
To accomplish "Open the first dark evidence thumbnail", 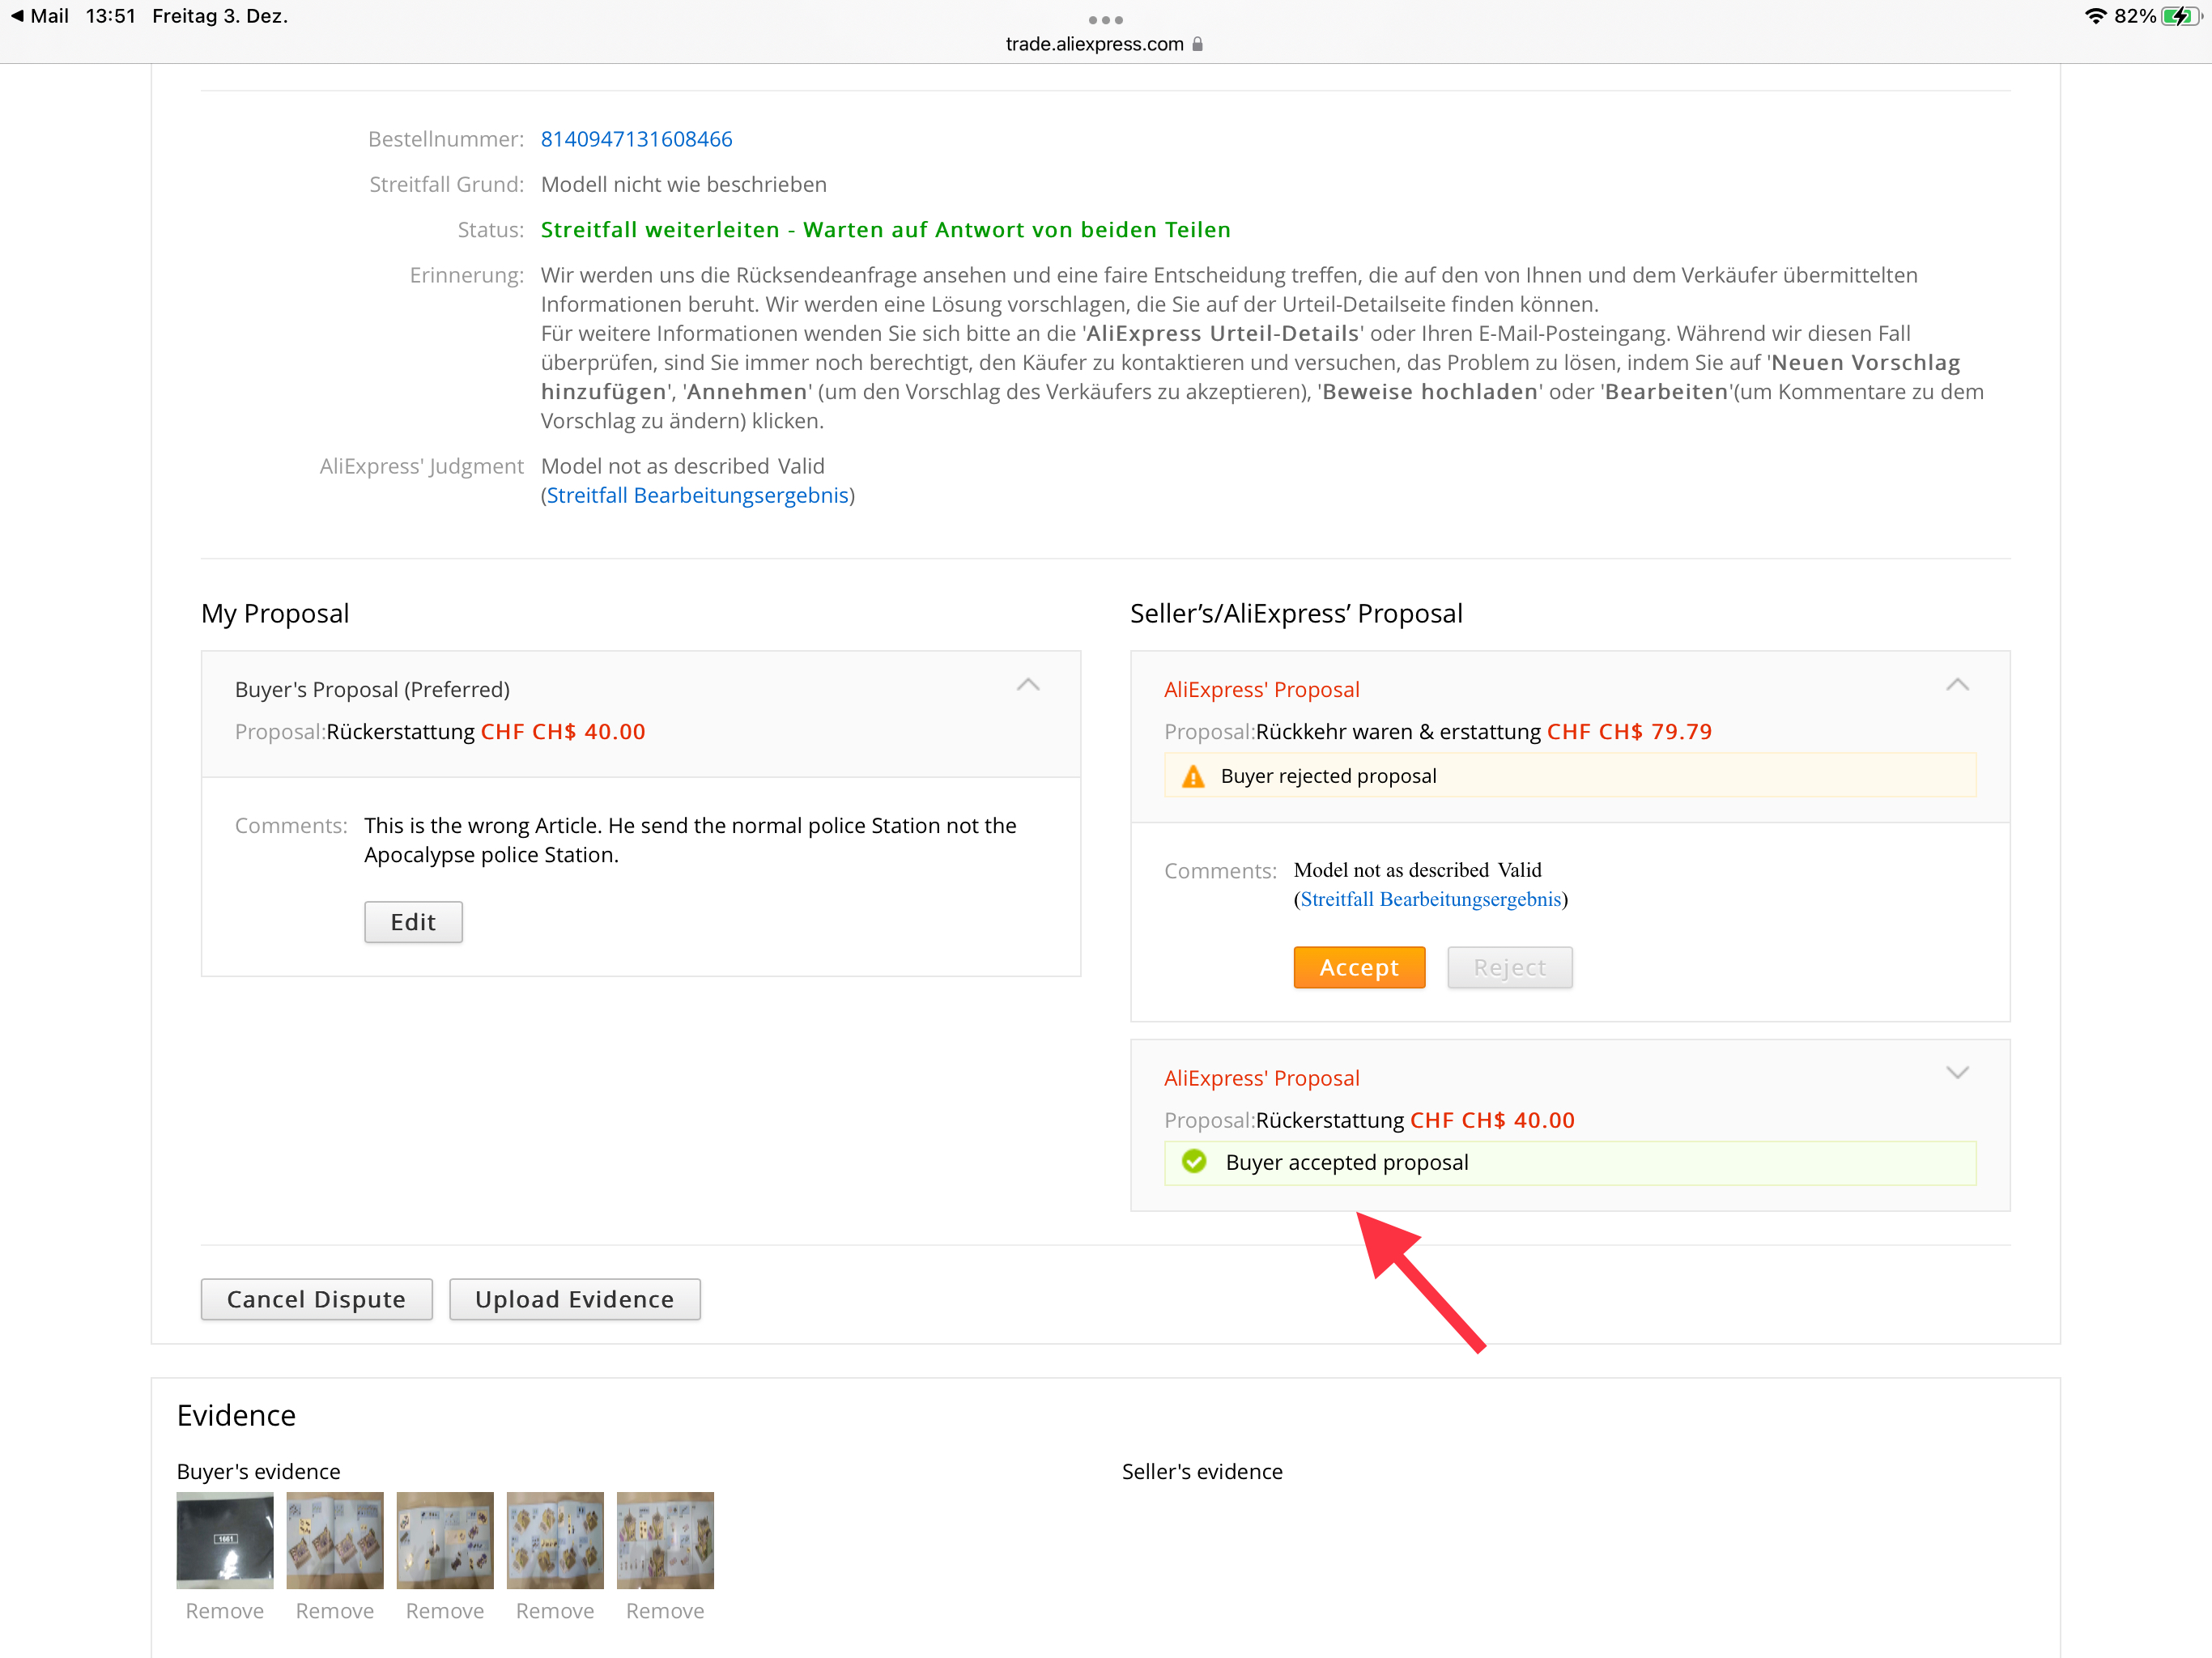I will click(x=225, y=1540).
